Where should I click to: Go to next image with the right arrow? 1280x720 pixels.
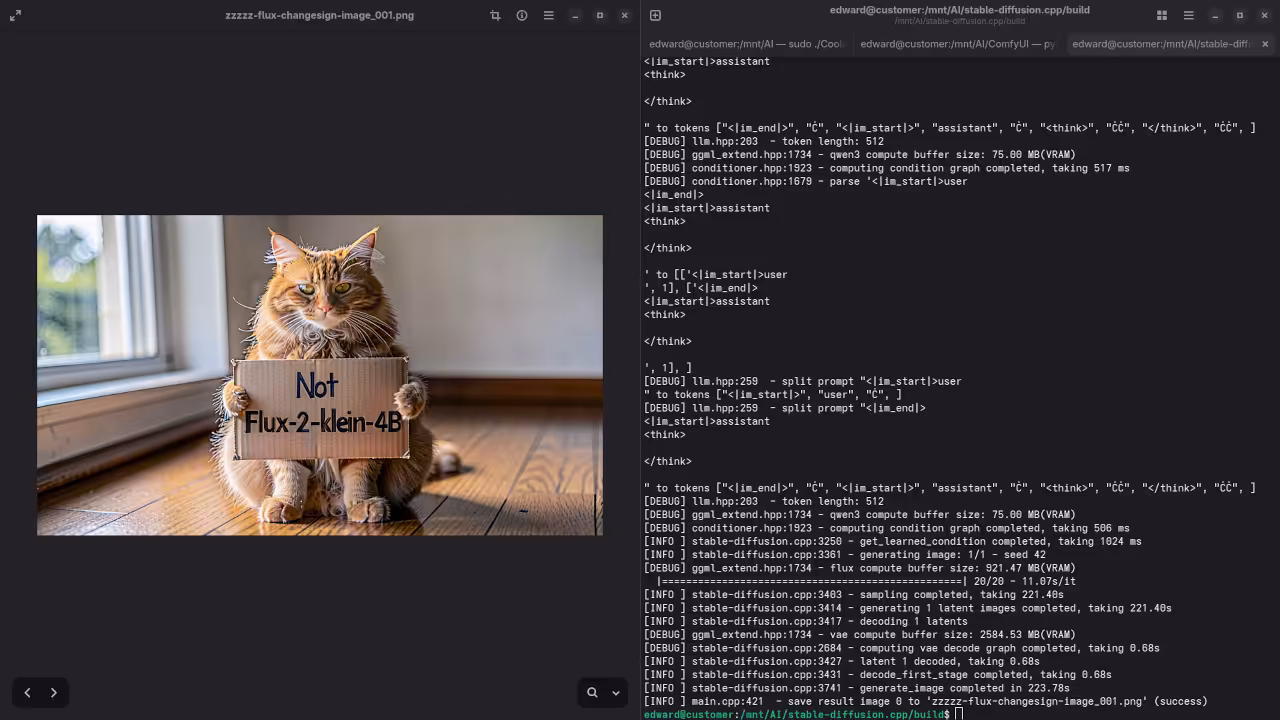54,692
